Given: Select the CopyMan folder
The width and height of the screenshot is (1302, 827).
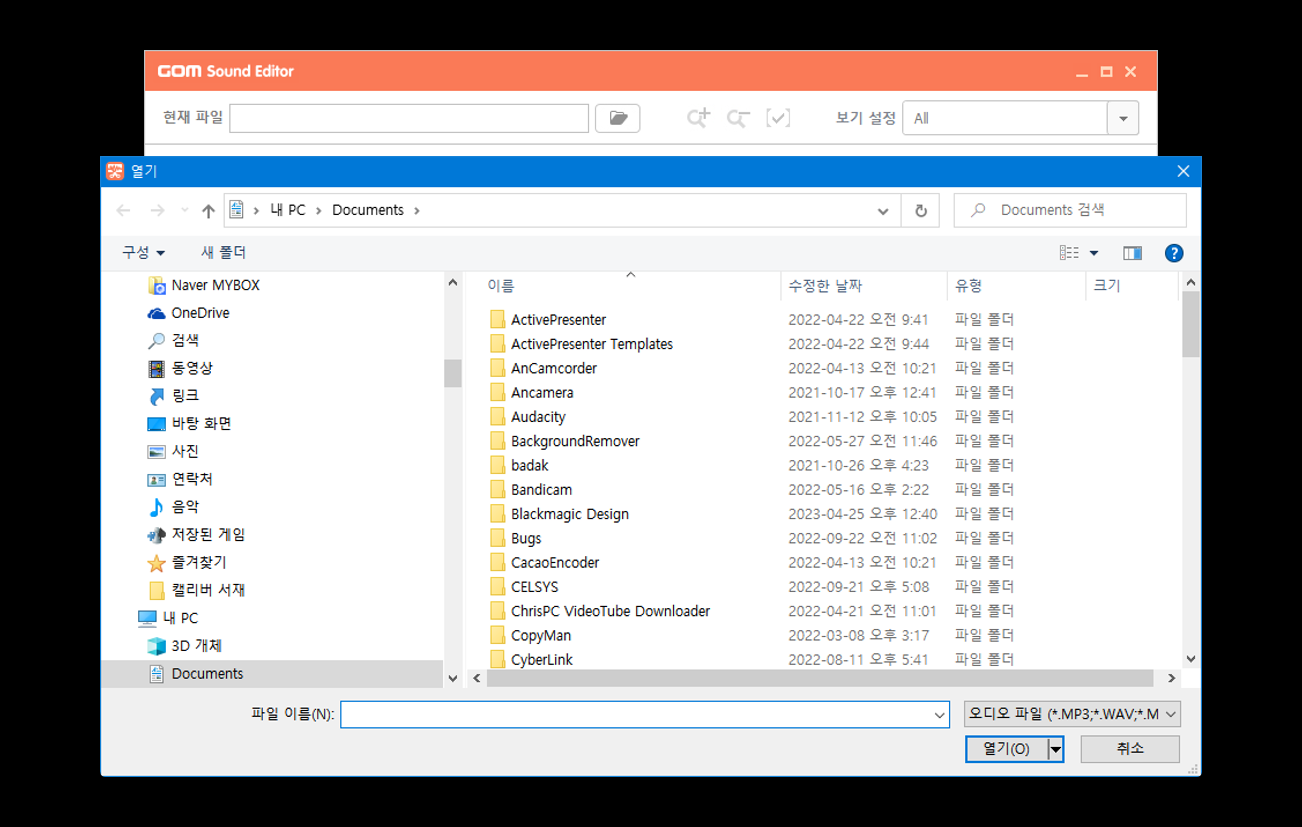Looking at the screenshot, I should [x=541, y=635].
